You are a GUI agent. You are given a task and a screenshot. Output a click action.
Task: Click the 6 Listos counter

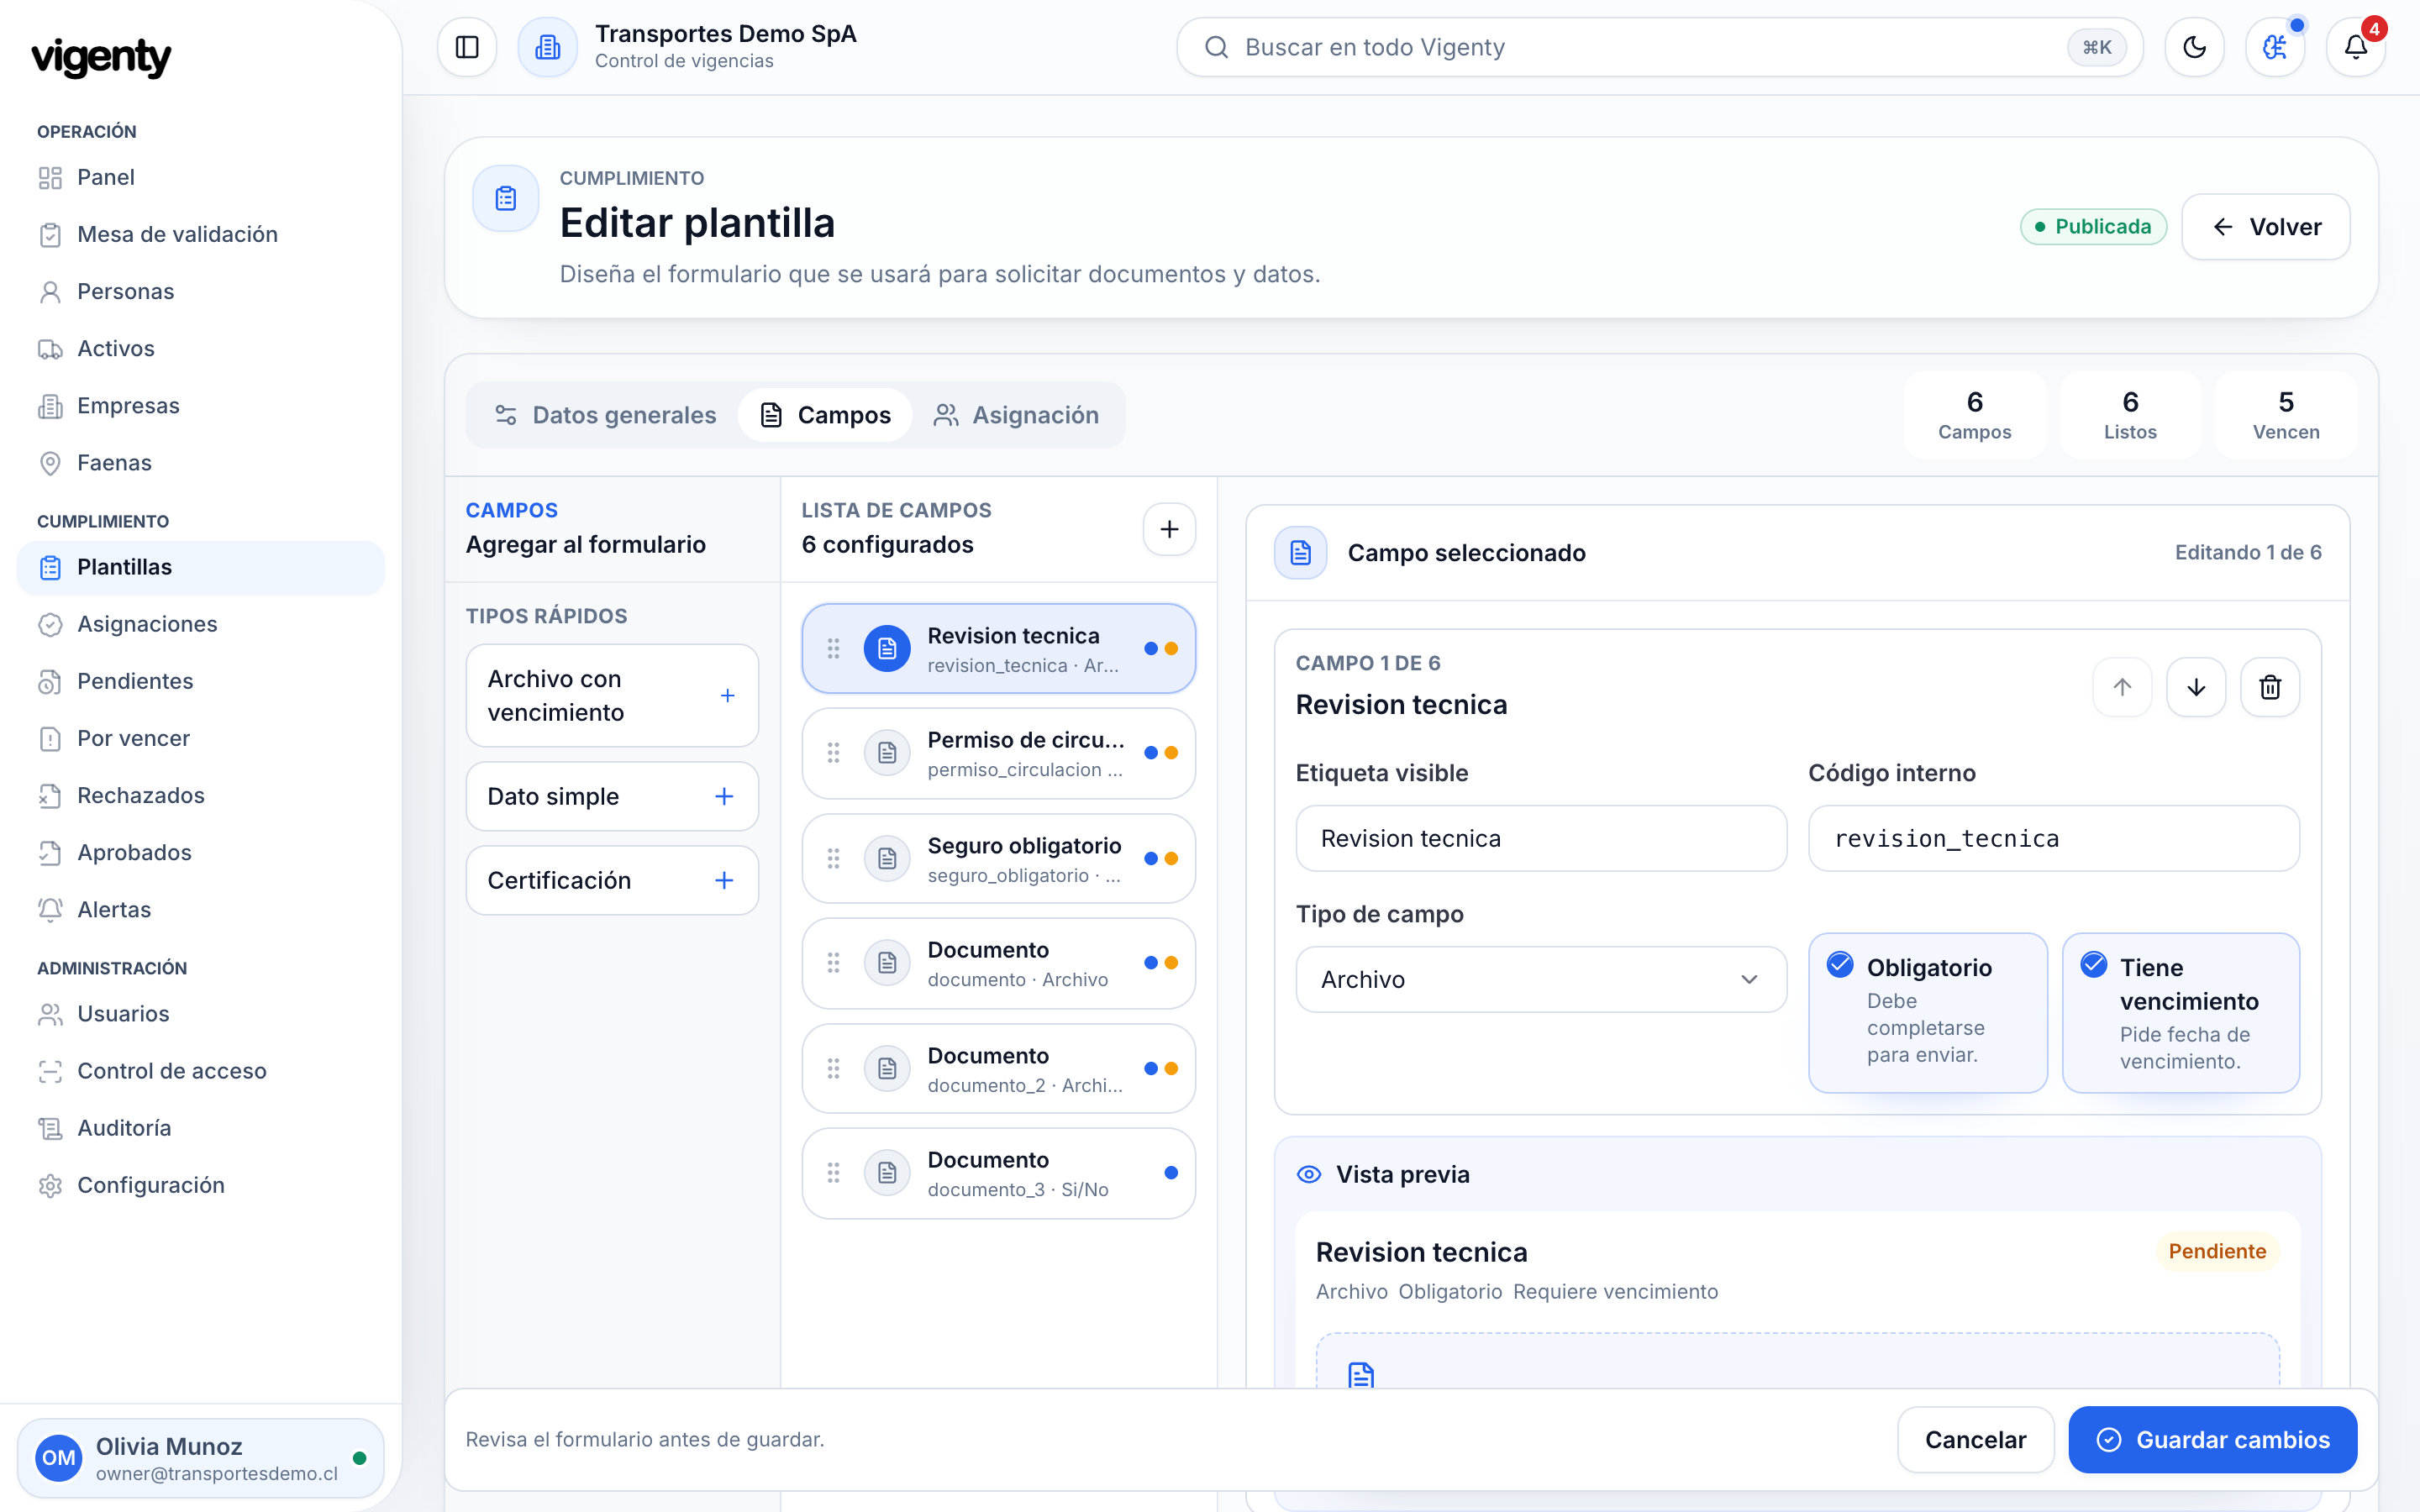point(2130,415)
